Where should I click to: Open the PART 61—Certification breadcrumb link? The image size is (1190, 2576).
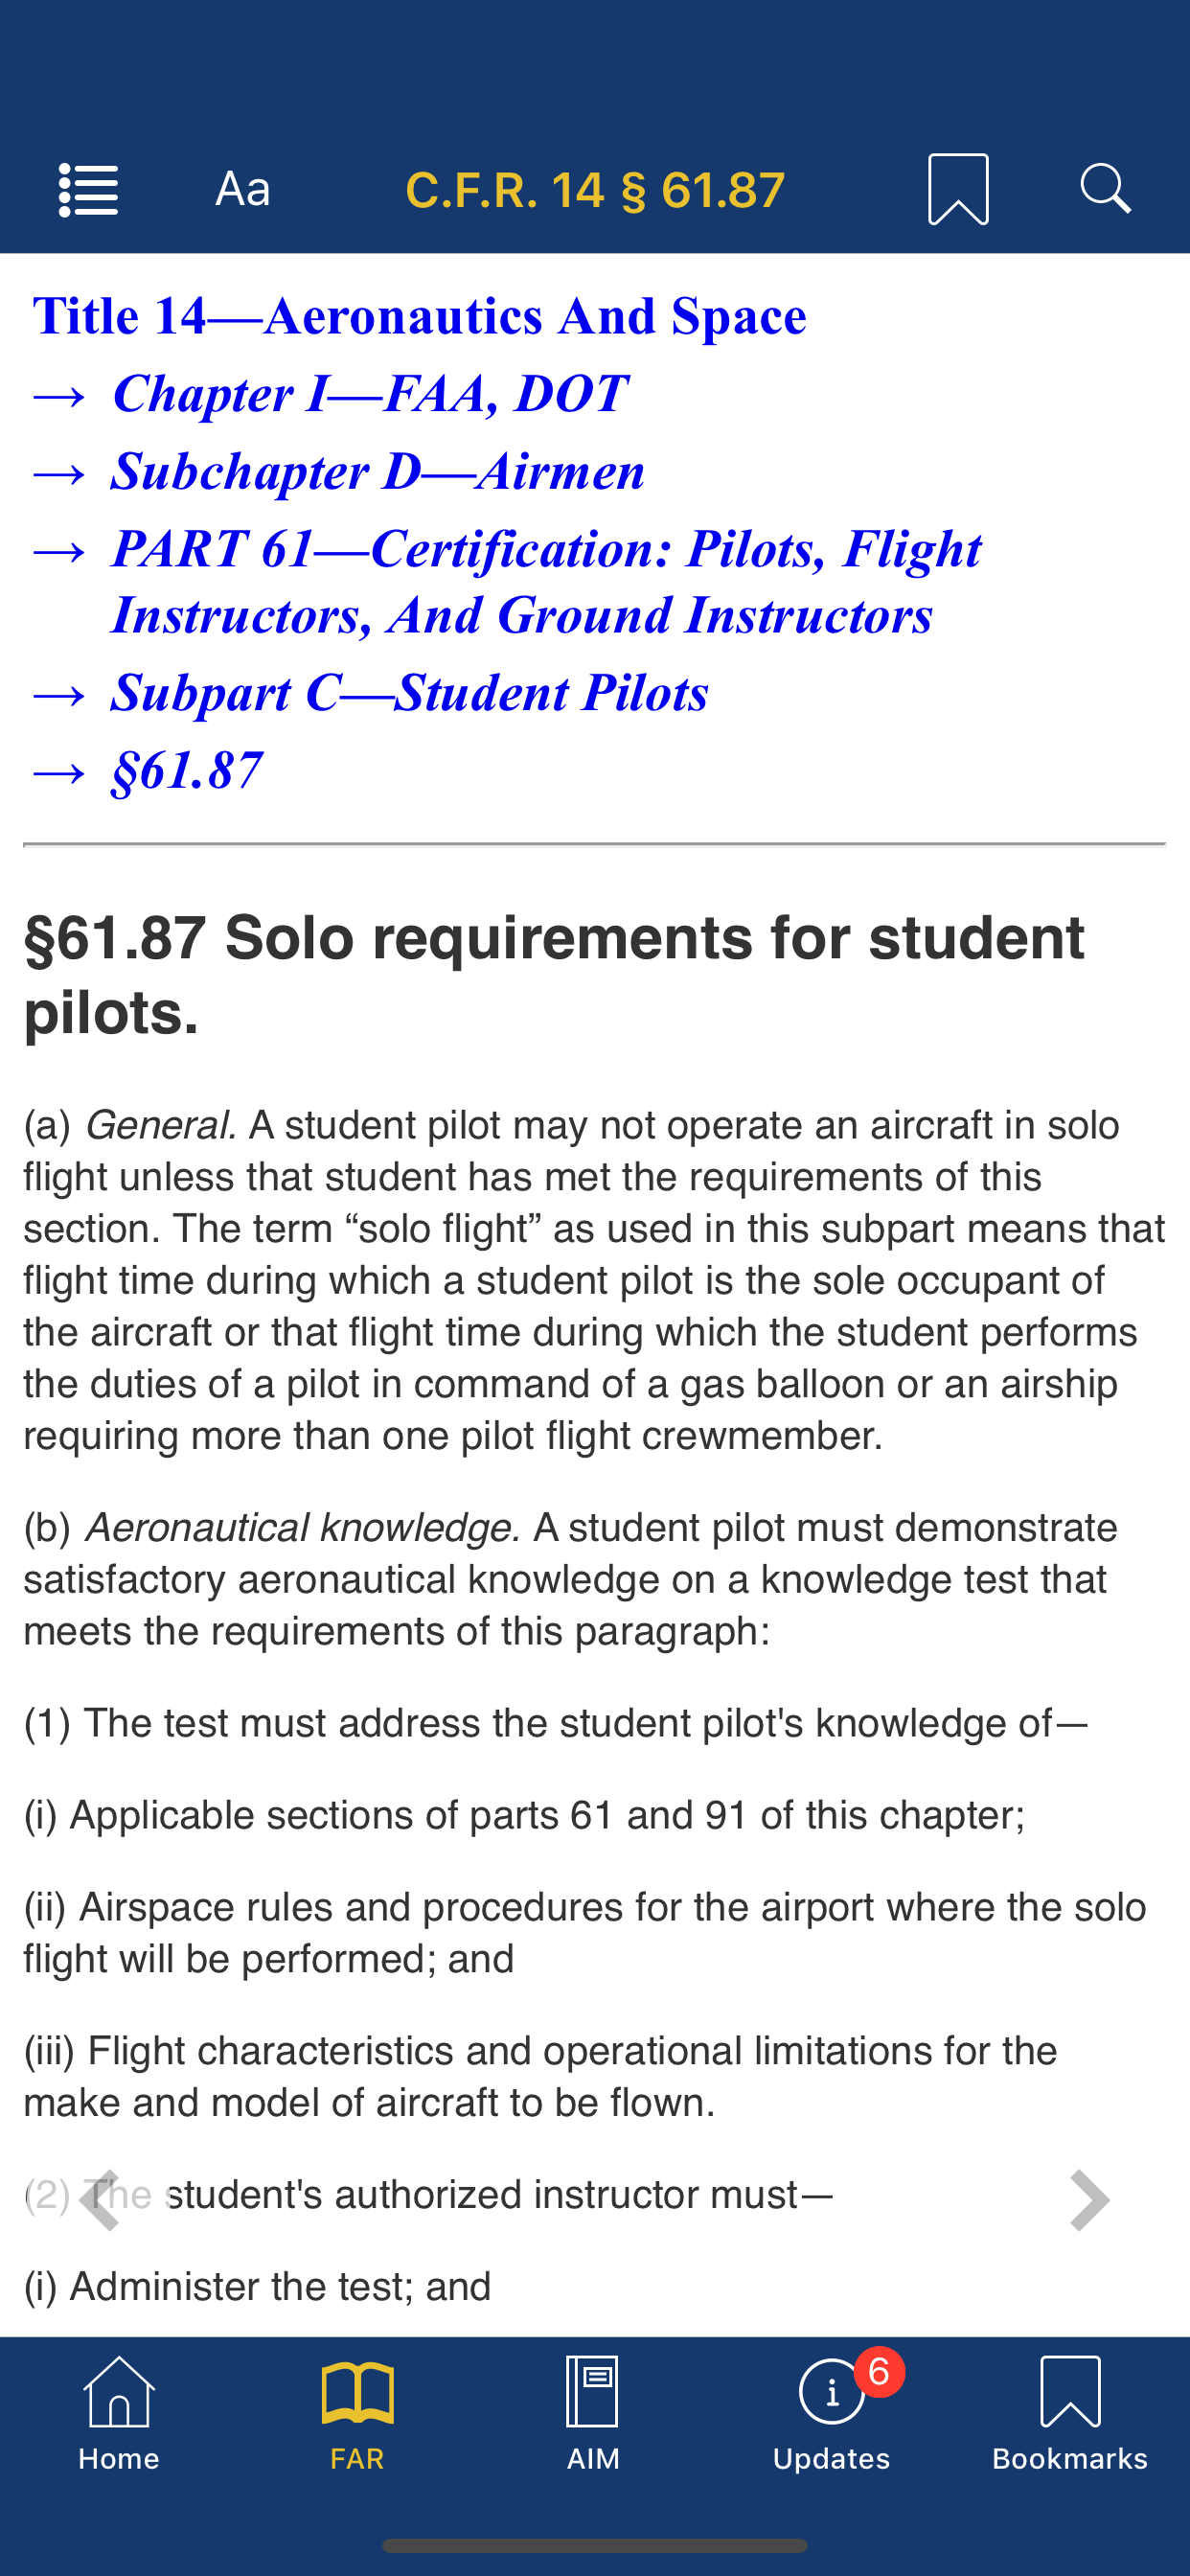(x=545, y=581)
